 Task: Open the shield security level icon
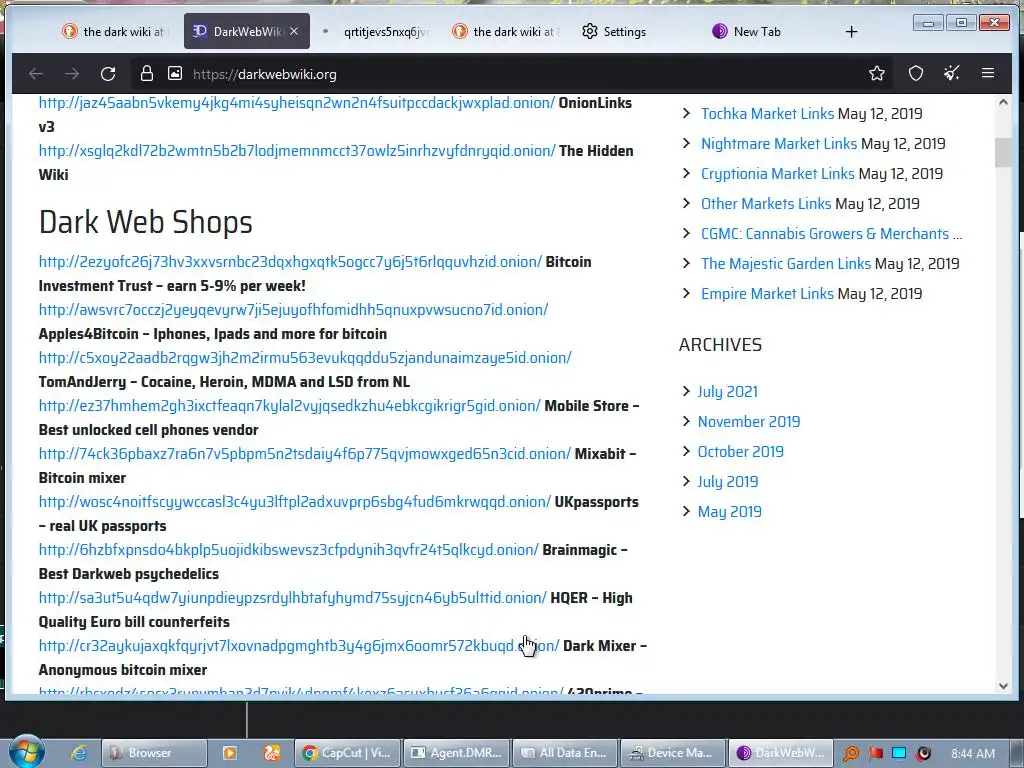pyautogui.click(x=916, y=73)
